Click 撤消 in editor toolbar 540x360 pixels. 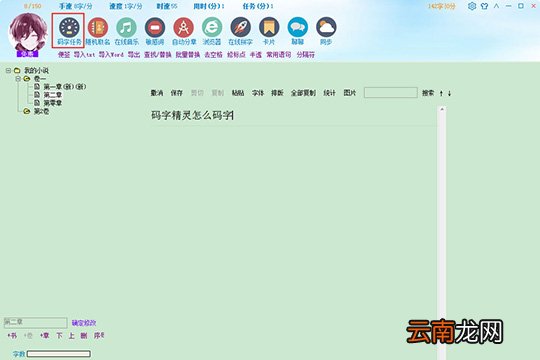157,93
